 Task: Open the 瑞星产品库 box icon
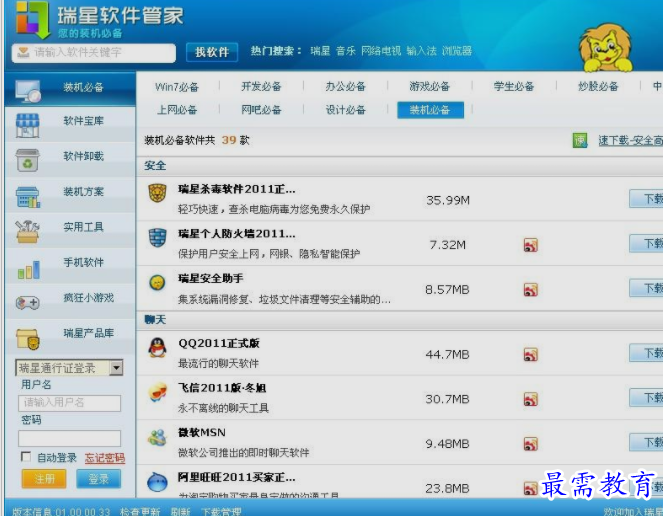[28, 339]
